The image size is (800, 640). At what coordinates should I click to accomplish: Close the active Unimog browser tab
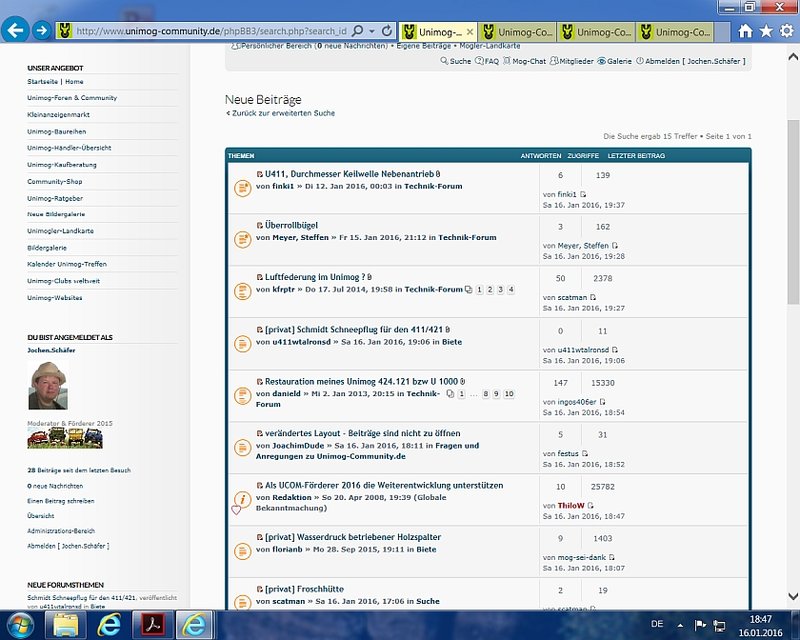pos(471,32)
